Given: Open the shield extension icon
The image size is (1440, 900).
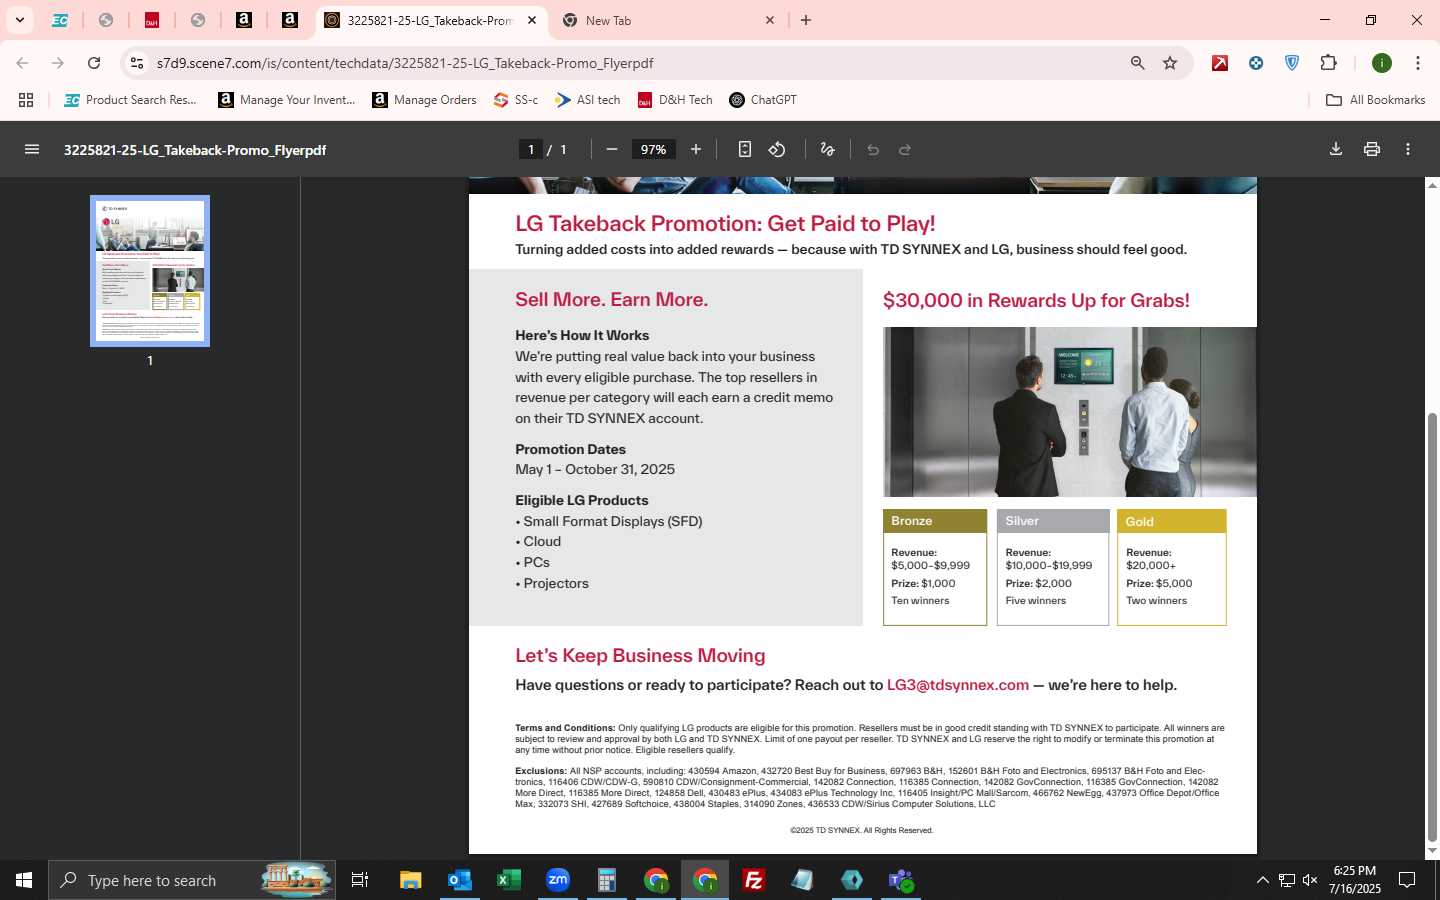Looking at the screenshot, I should 1292,63.
